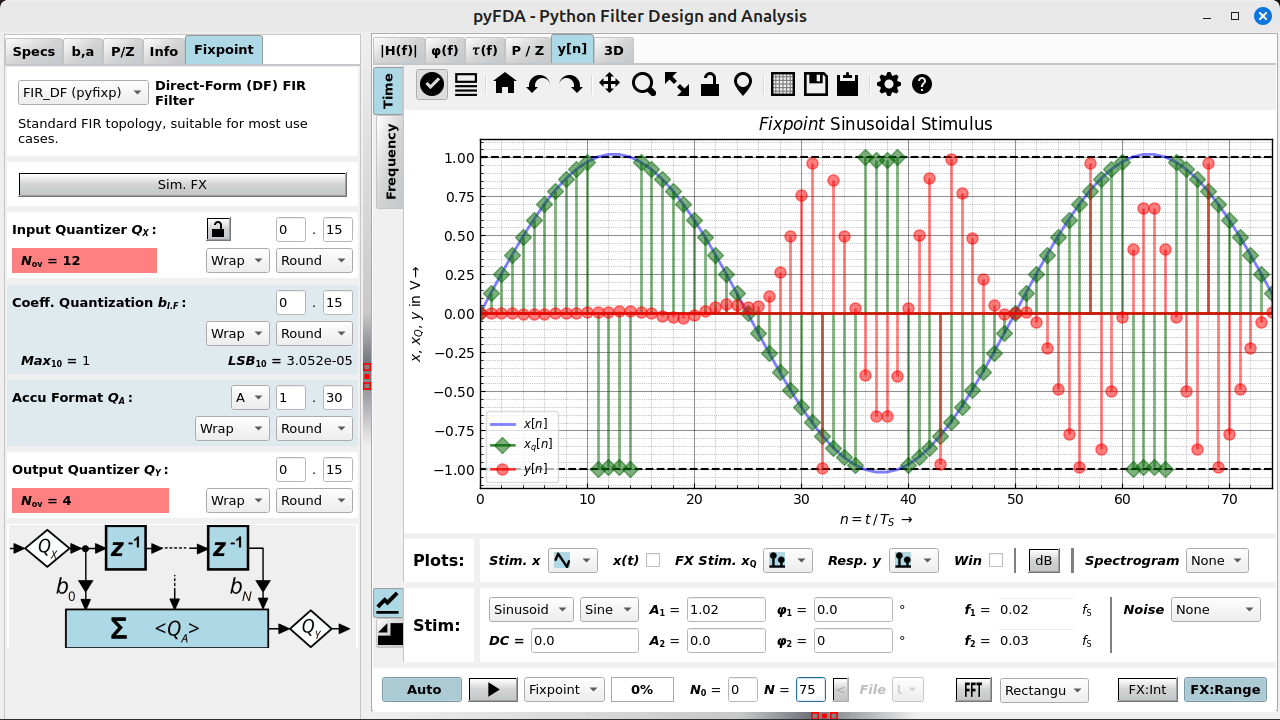Open Stim. x plot style dropdown
Viewport: 1280px width, 720px height.
[573, 560]
